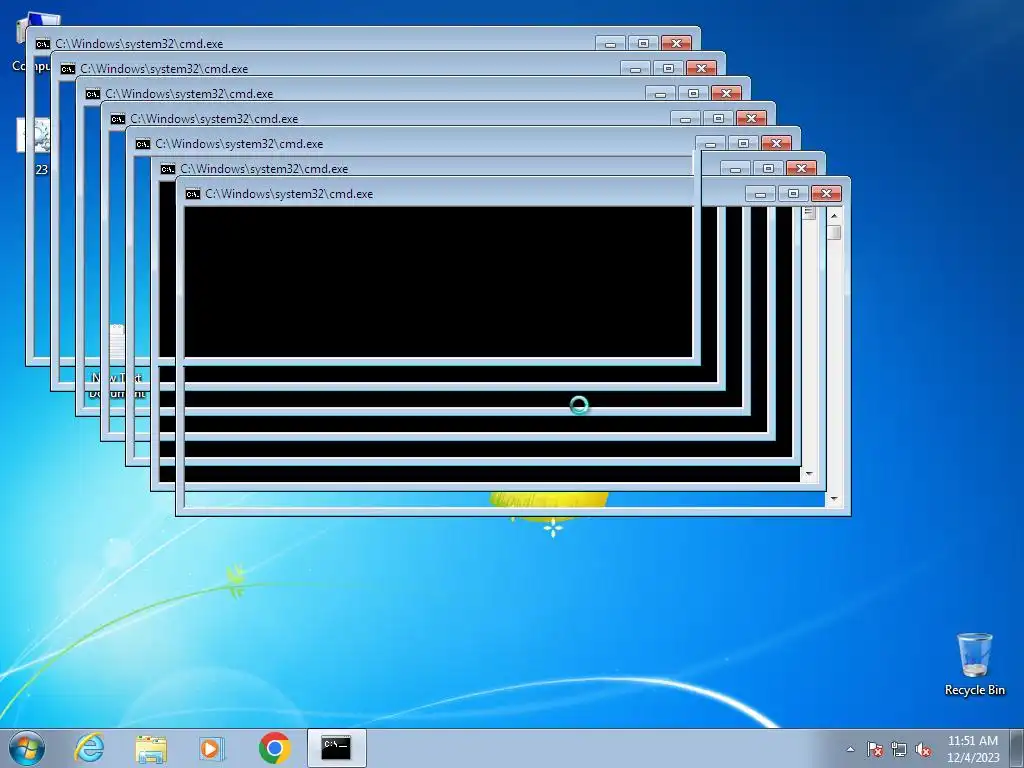Click title text of the uppermost cmd.exe window
Viewport: 1024px width, 768px height.
(139, 44)
